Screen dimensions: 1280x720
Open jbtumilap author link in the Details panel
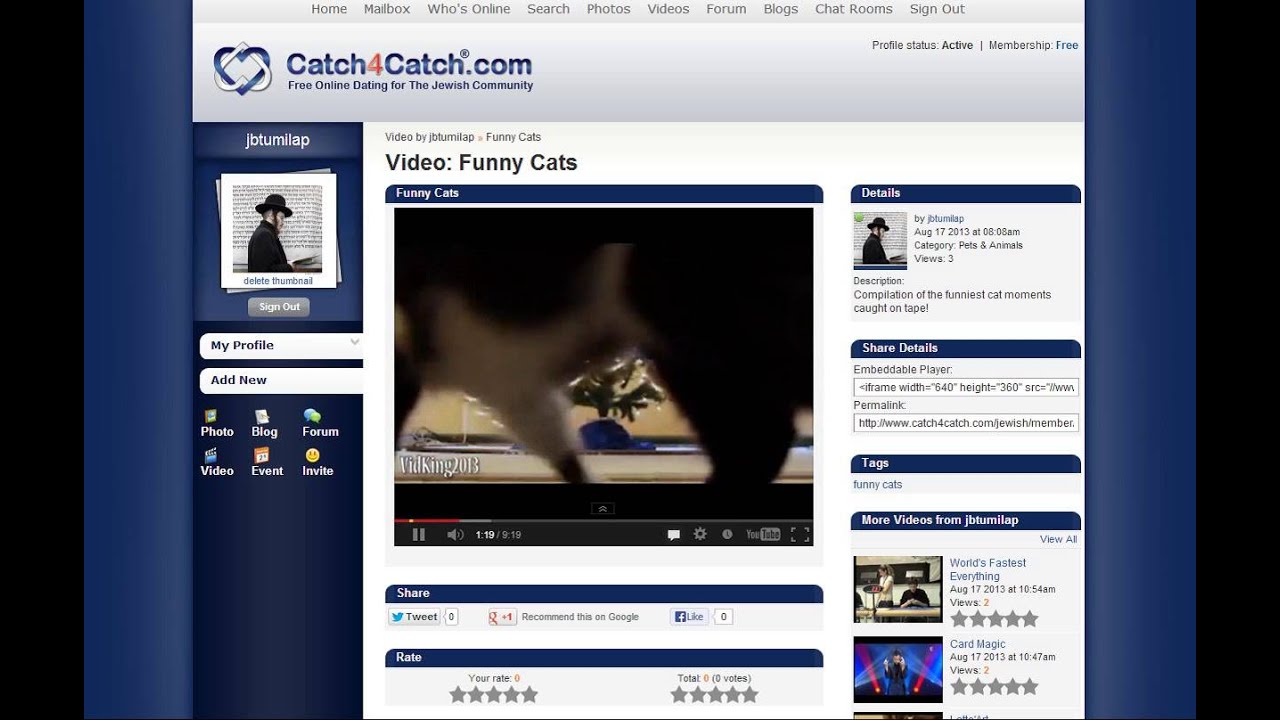tap(945, 218)
